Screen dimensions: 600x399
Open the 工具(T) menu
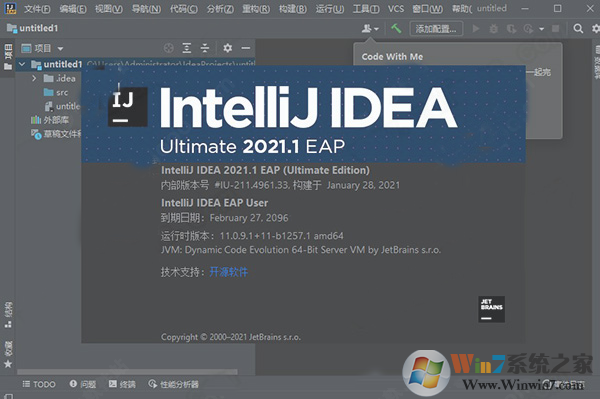tap(366, 9)
